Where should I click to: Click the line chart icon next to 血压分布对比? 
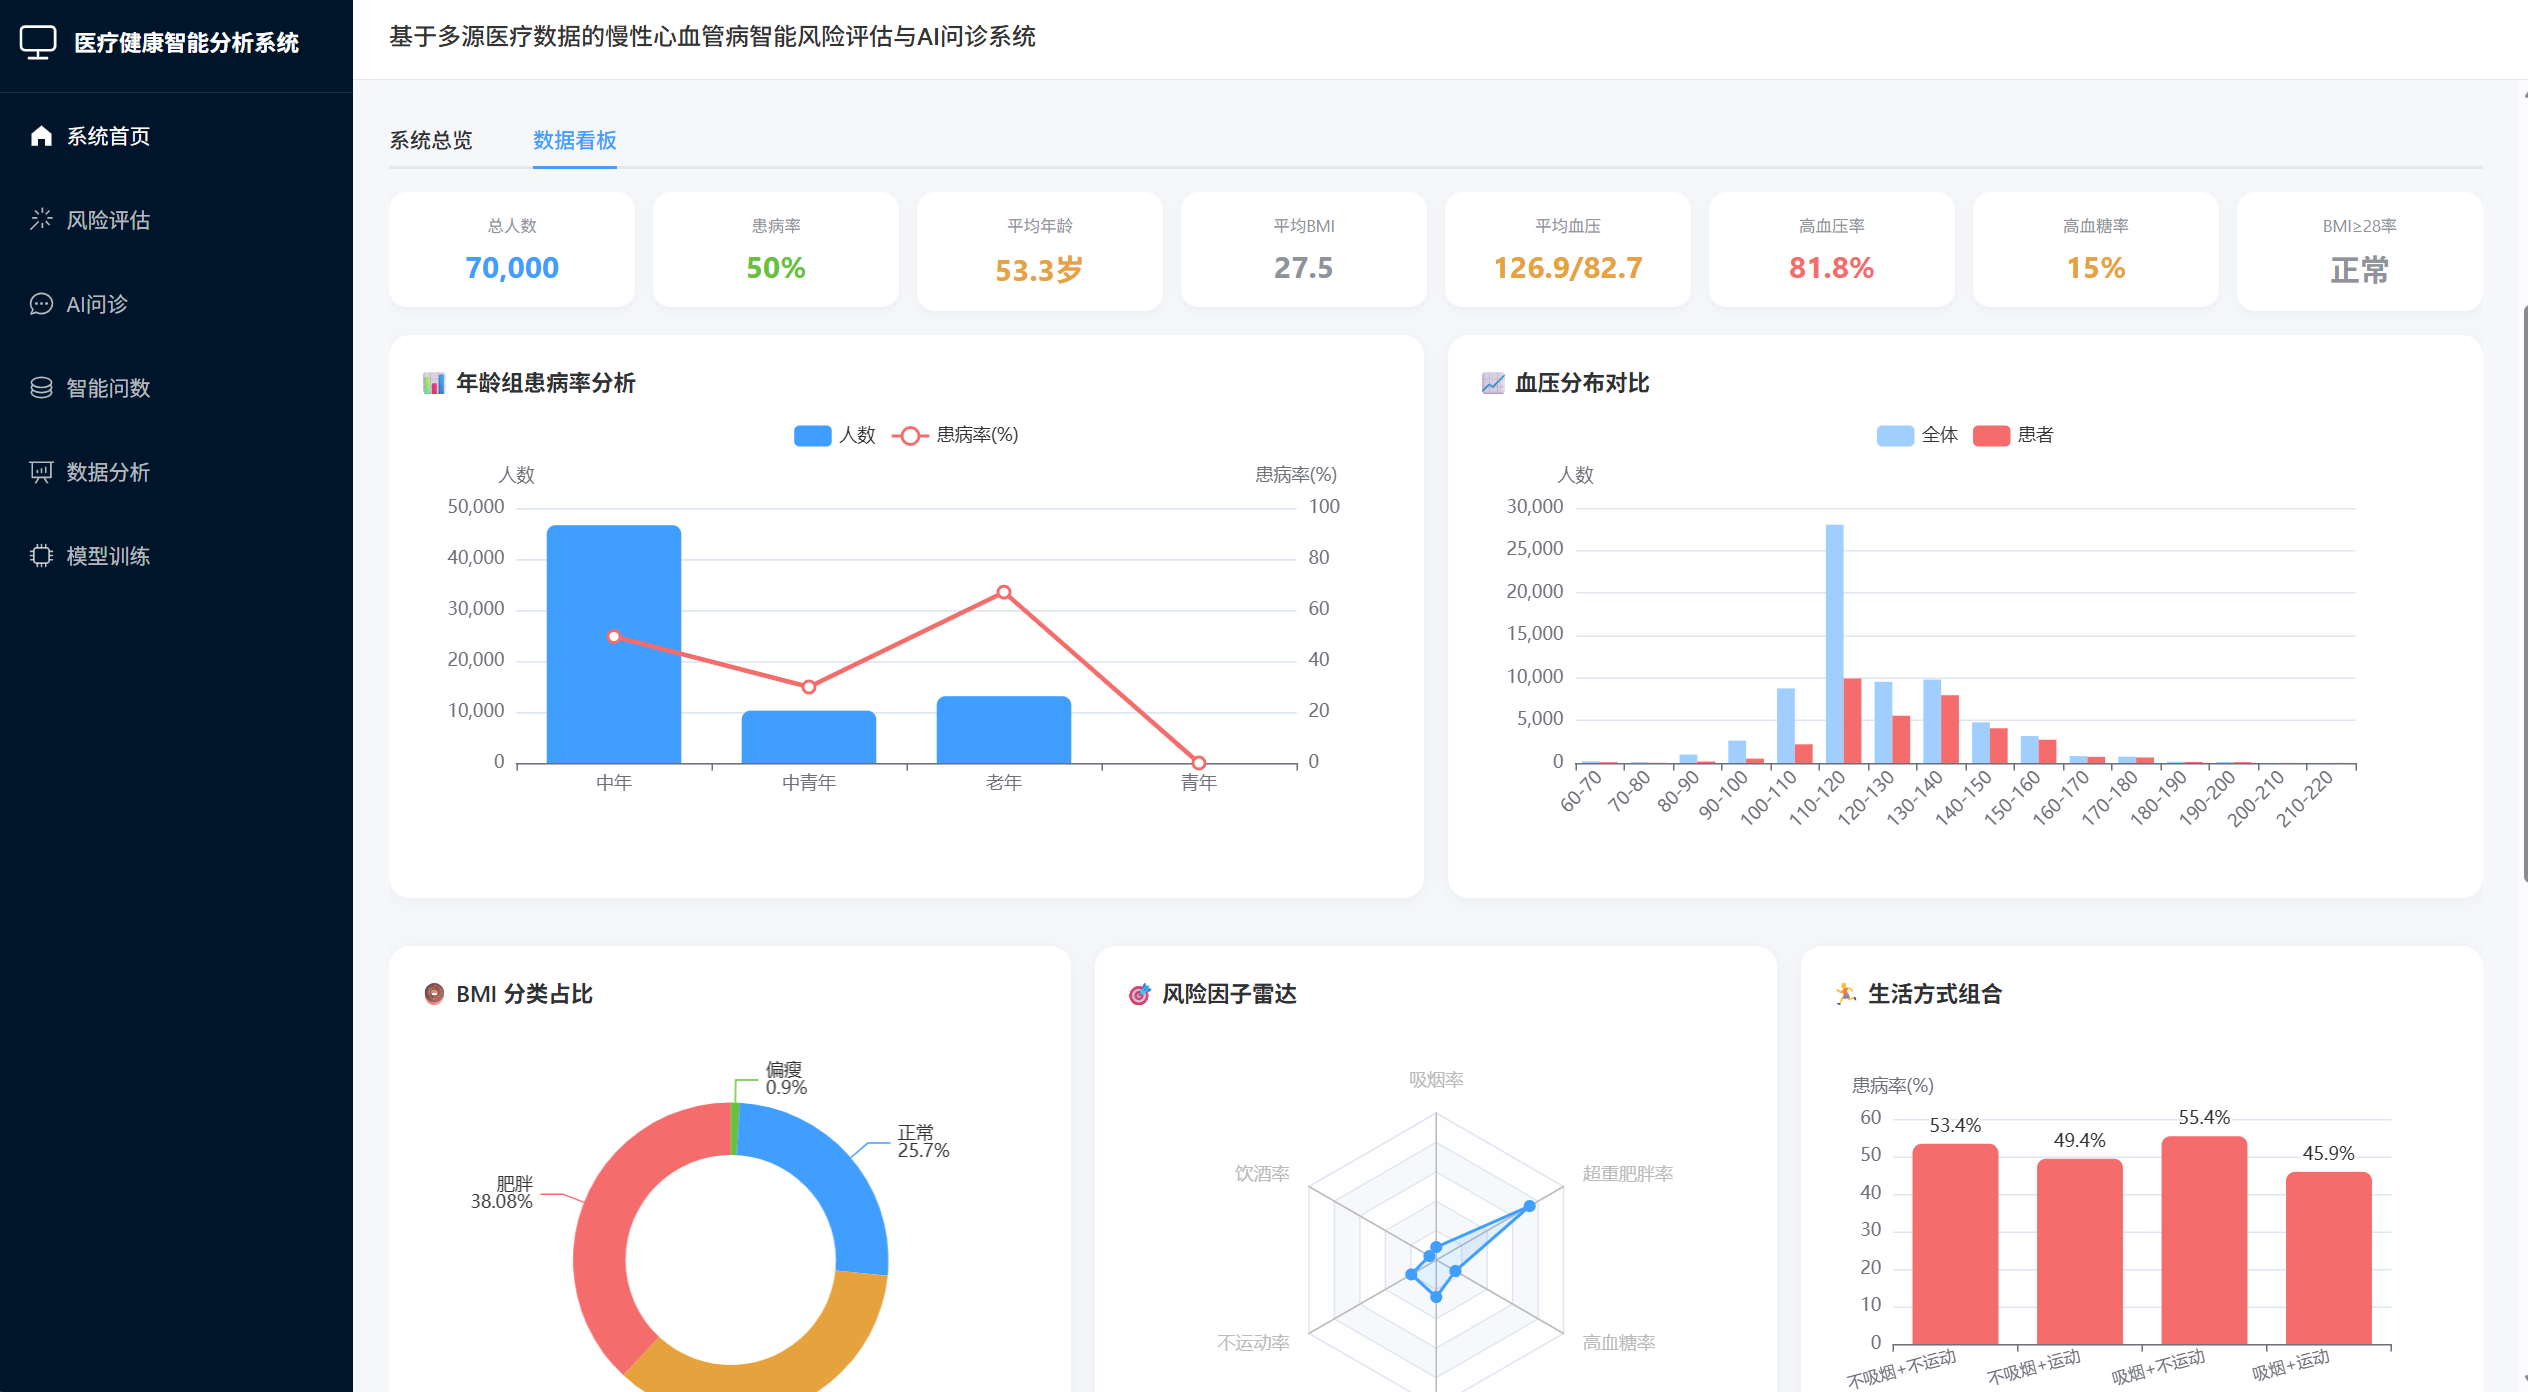(x=1492, y=383)
